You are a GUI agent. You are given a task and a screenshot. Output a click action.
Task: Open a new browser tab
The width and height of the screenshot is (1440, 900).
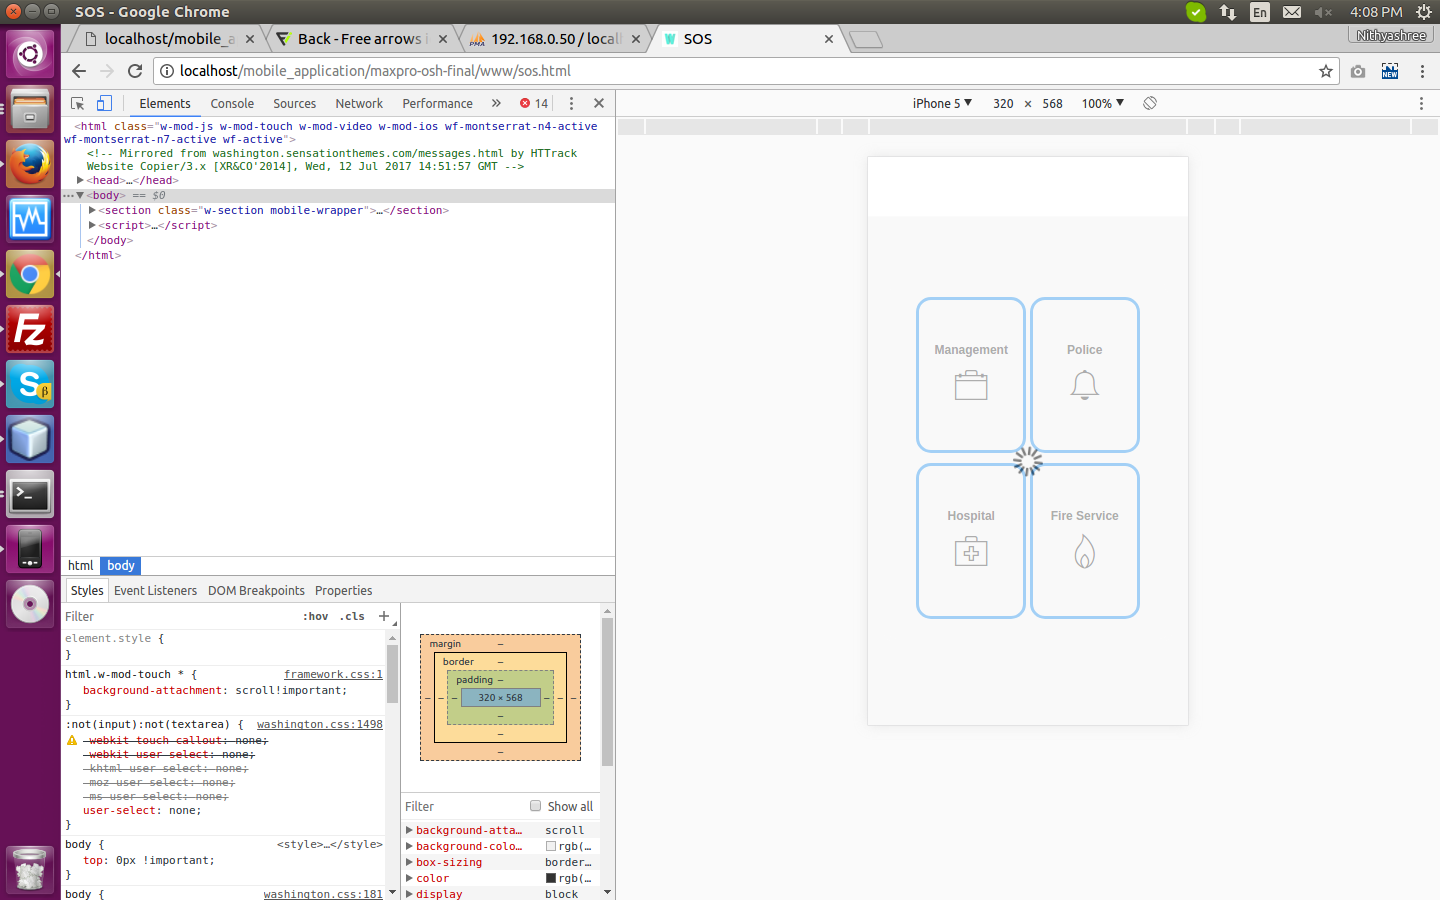click(x=866, y=39)
